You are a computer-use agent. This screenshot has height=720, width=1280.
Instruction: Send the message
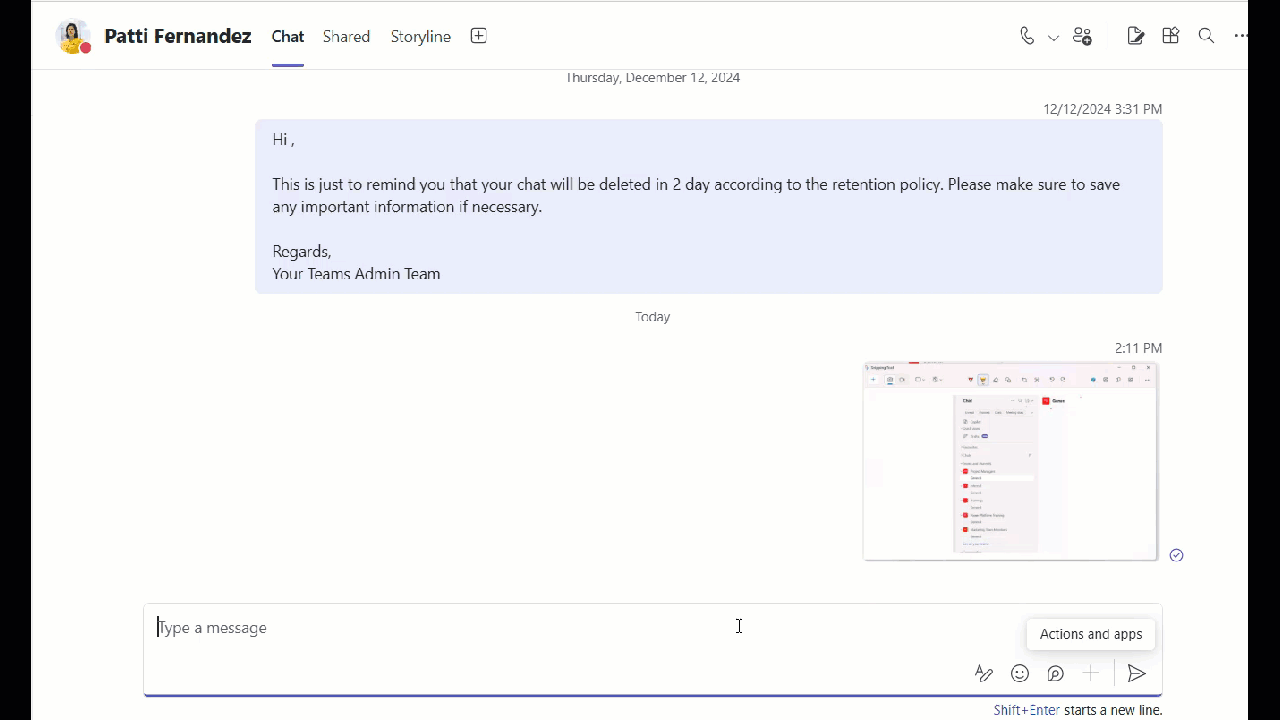pyautogui.click(x=1136, y=673)
